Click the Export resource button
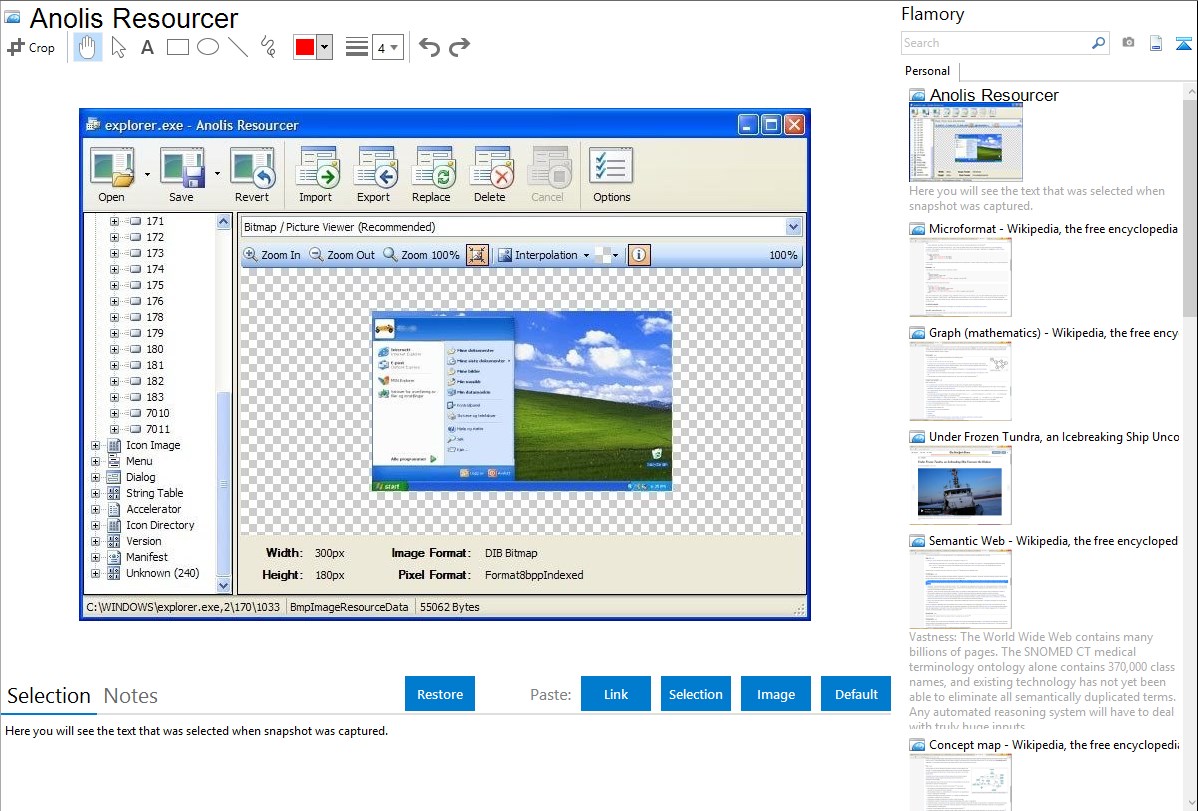The height and width of the screenshot is (811, 1198). pyautogui.click(x=374, y=175)
